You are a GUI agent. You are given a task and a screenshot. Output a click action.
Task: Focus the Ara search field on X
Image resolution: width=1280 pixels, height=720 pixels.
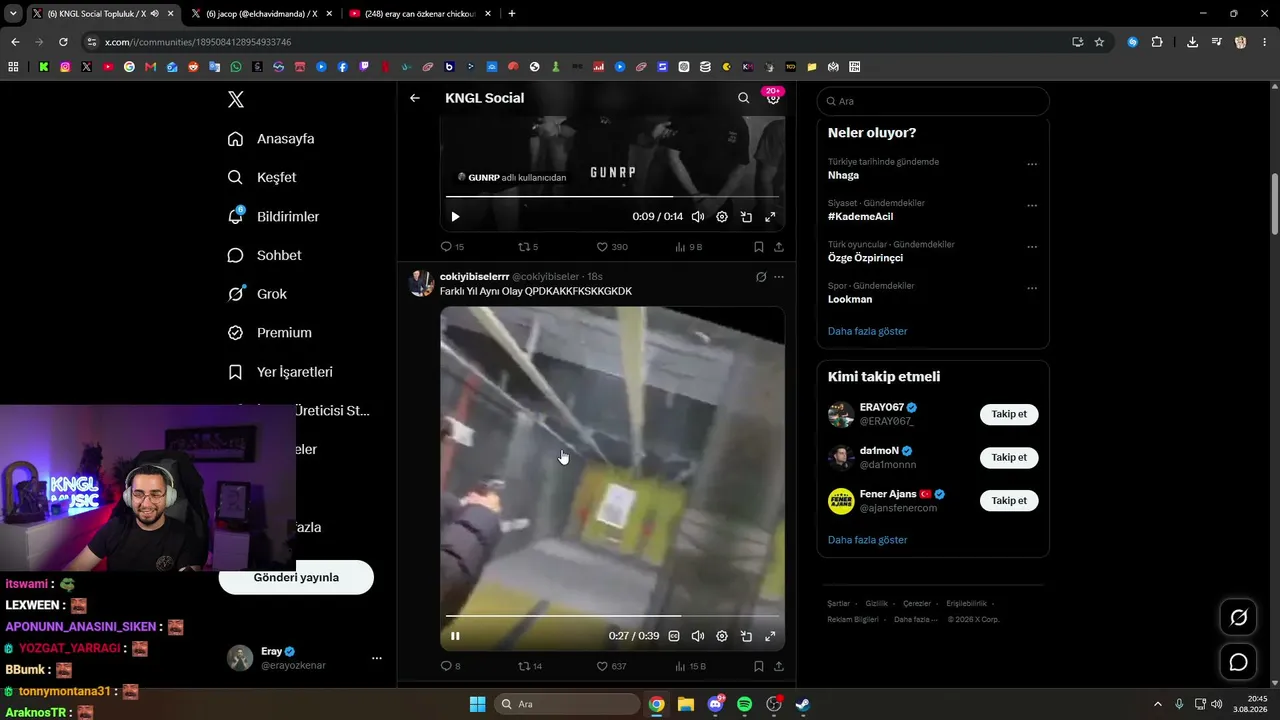pos(933,101)
